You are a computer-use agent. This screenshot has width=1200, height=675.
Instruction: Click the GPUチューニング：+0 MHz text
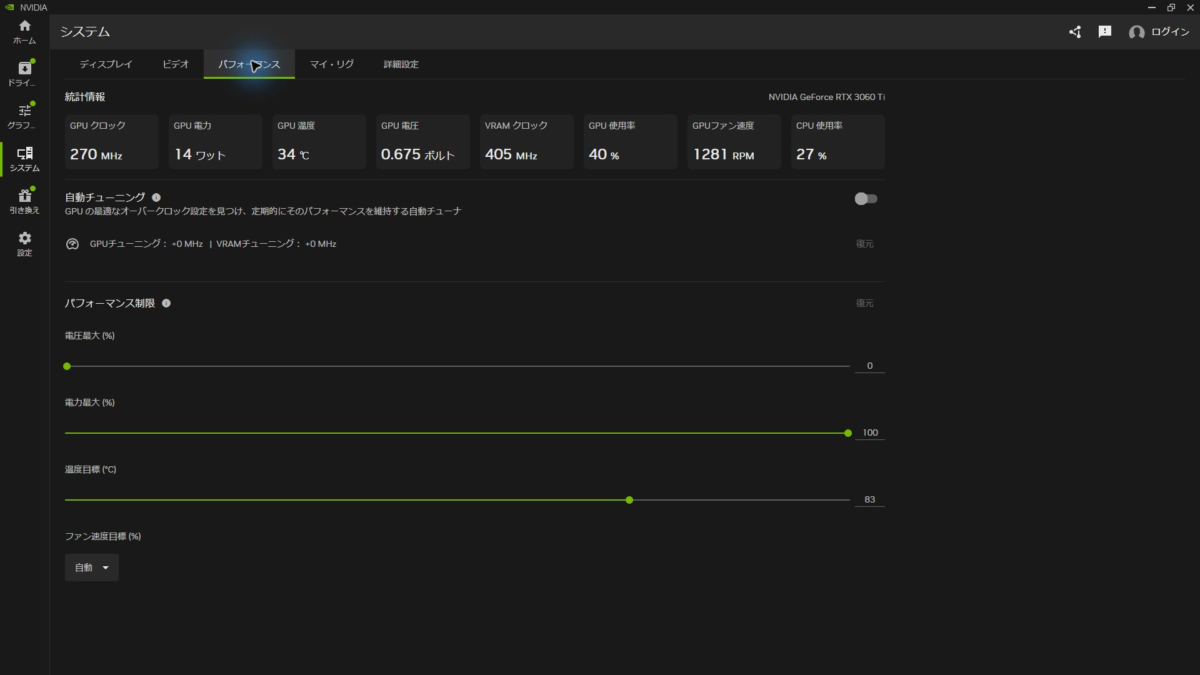(146, 244)
